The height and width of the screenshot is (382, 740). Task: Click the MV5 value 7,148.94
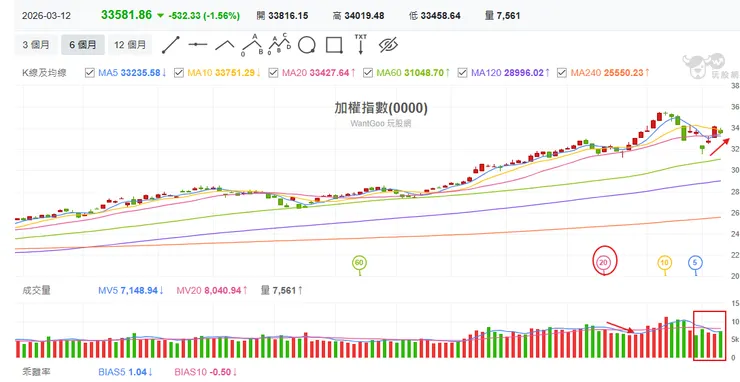(x=139, y=290)
